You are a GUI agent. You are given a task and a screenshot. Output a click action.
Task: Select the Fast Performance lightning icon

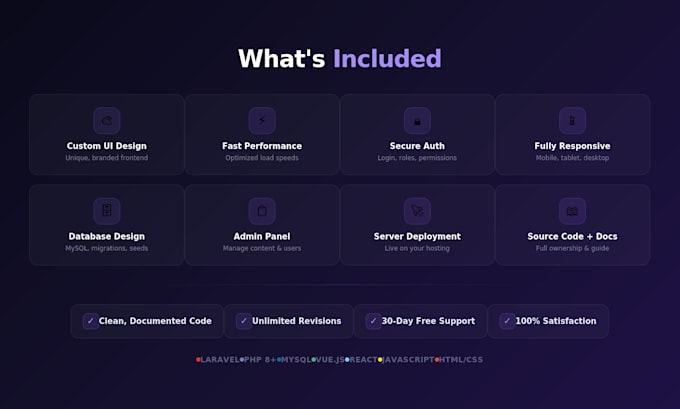(x=262, y=121)
